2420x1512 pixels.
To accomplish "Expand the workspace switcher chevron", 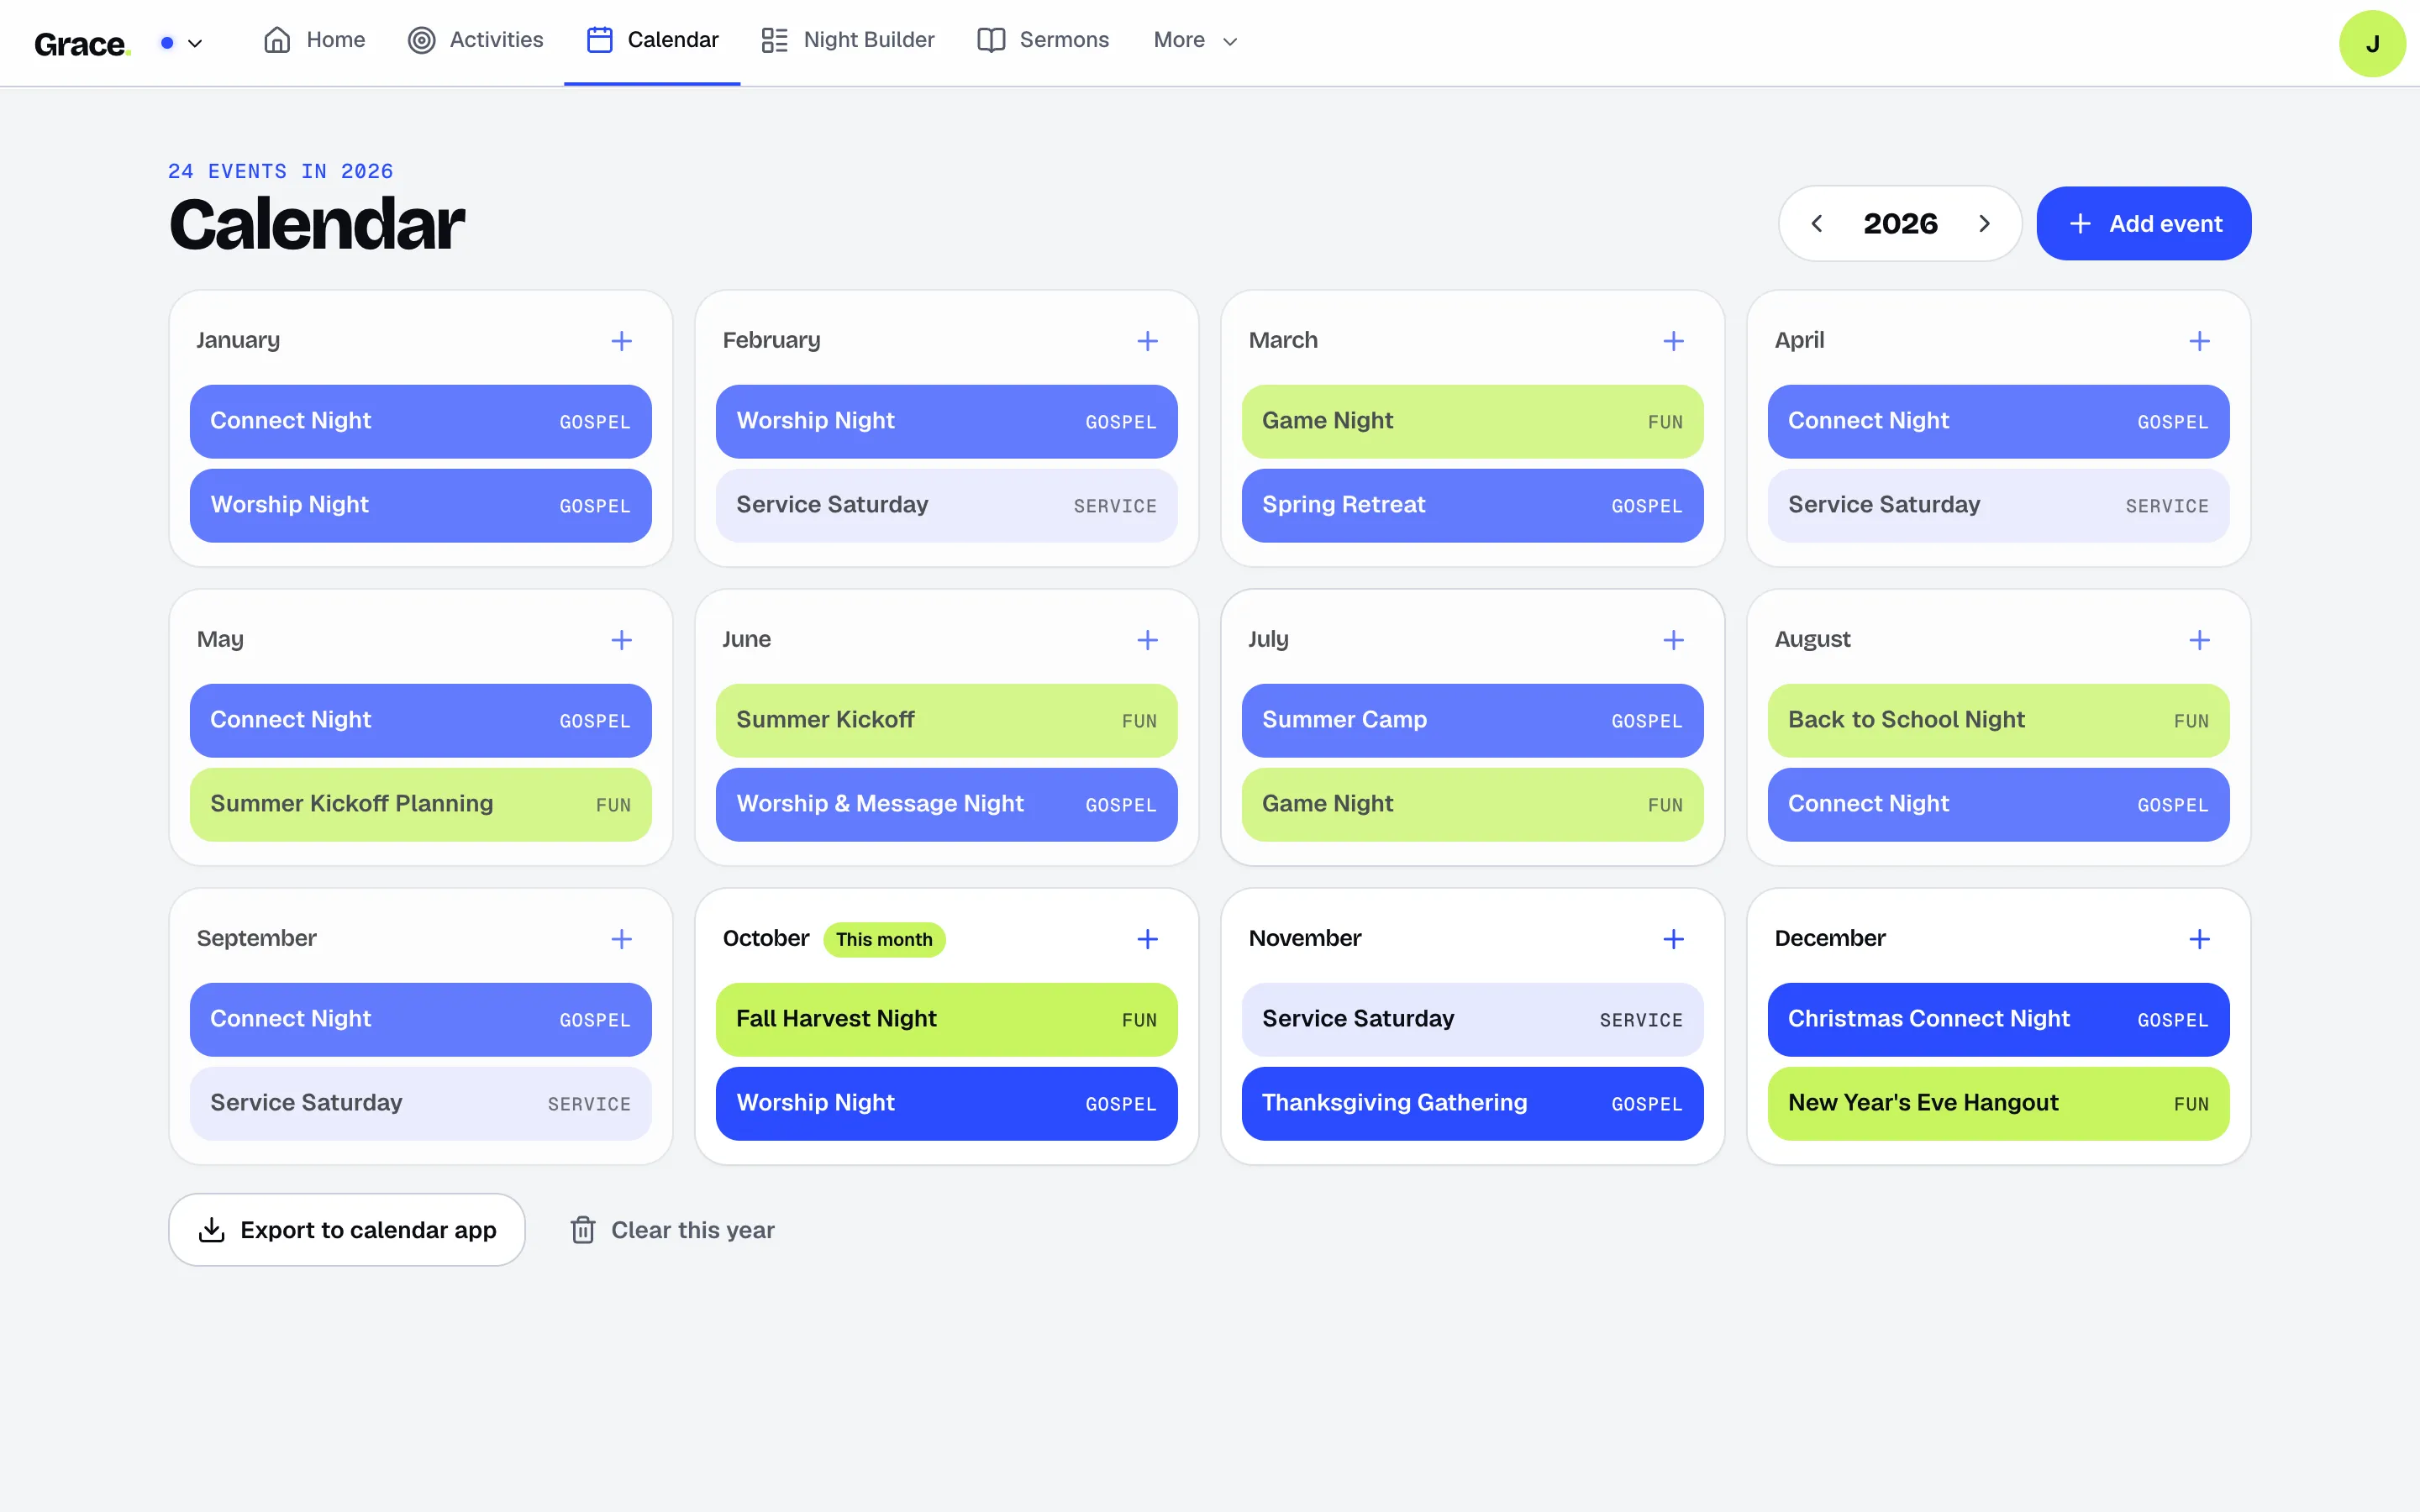I will pyautogui.click(x=195, y=43).
